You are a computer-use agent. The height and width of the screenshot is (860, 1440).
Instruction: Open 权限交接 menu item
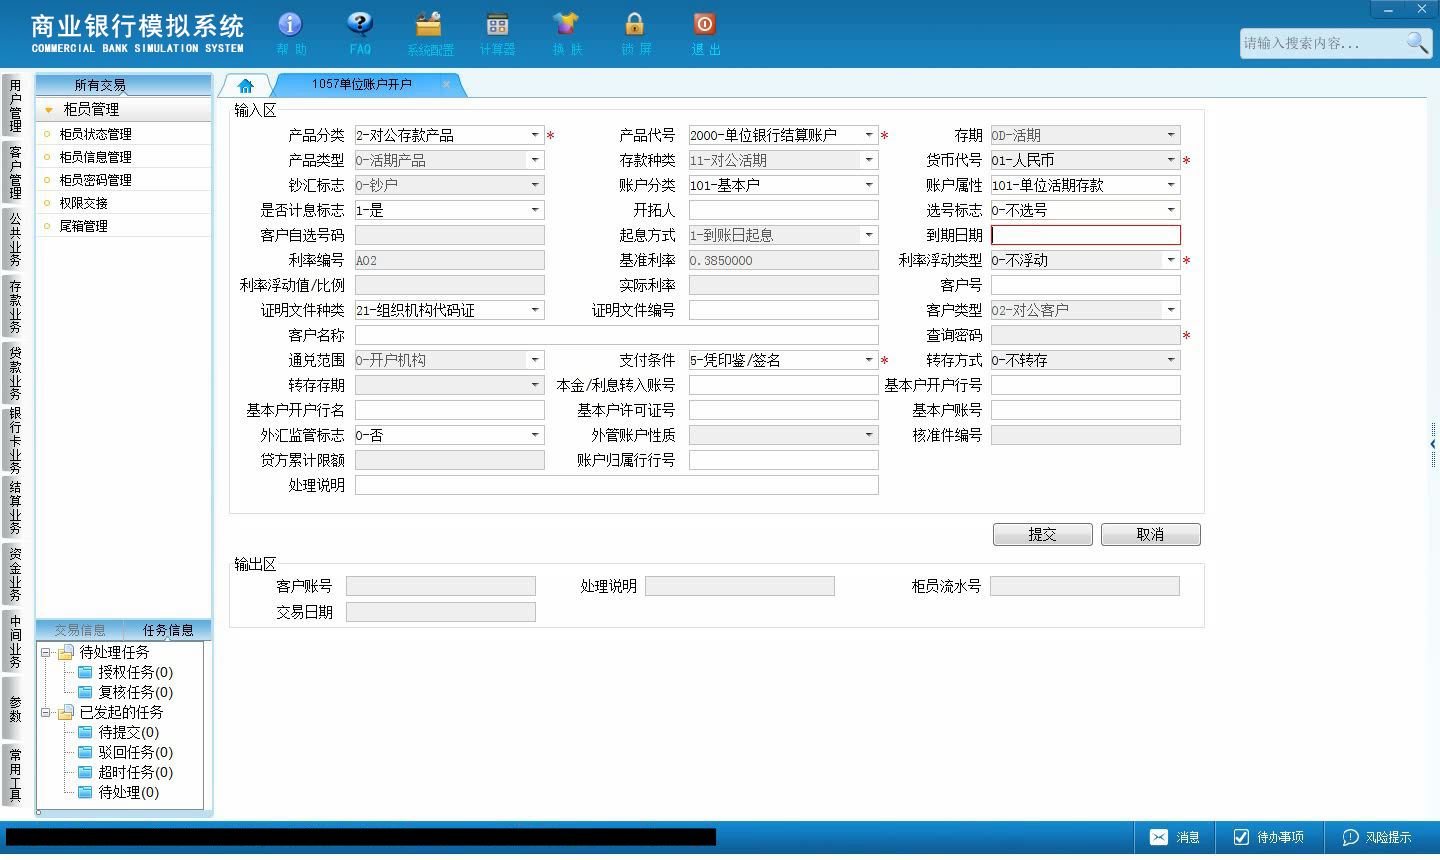[x=83, y=203]
